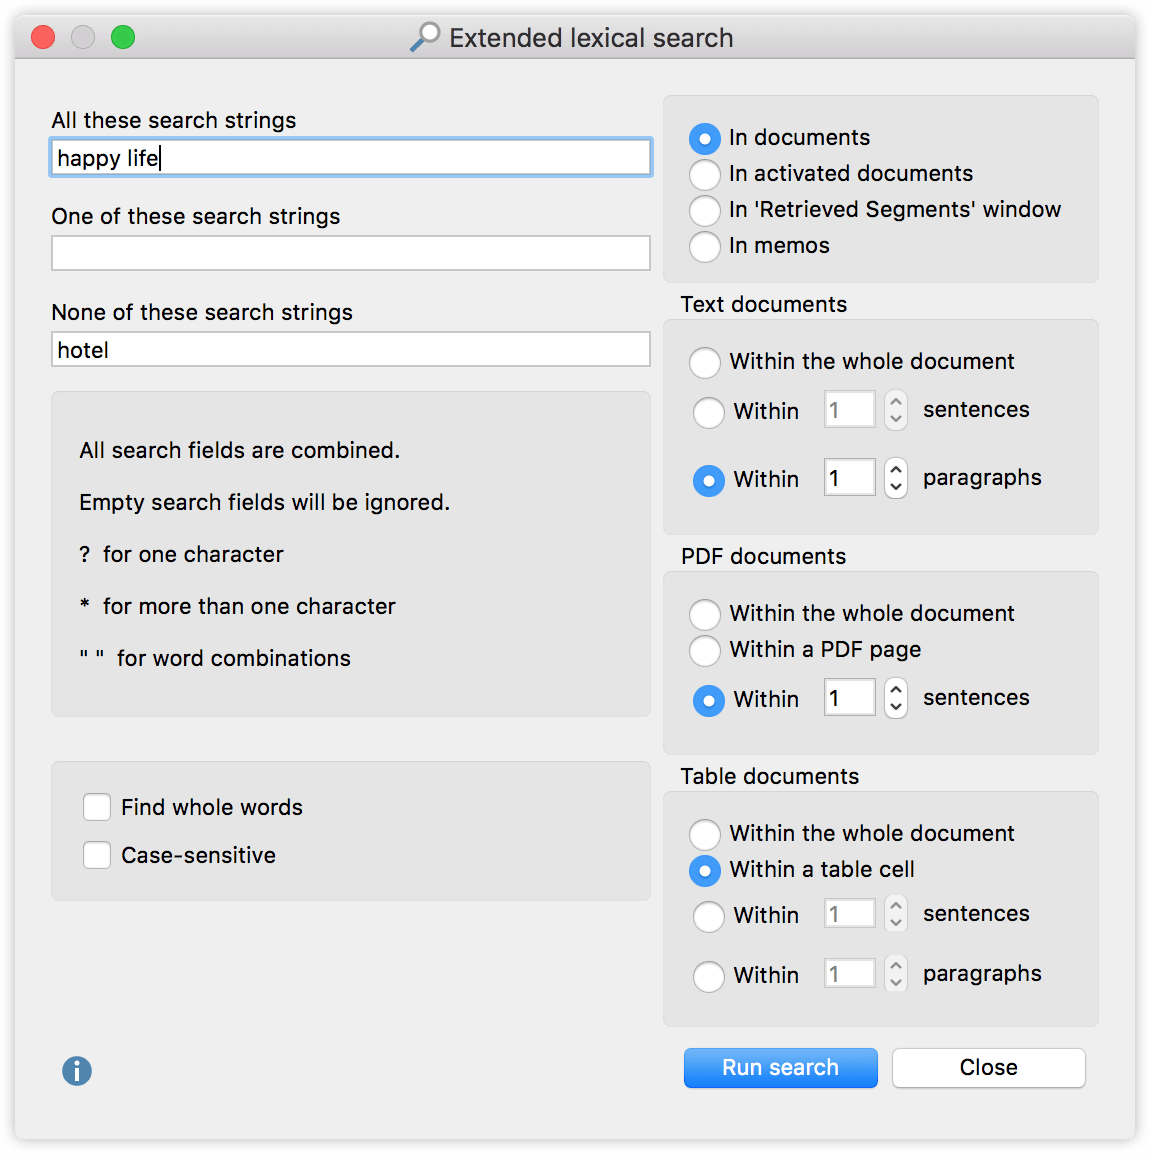Click the Run search button
Screen dimensions: 1150x1154
(x=781, y=1068)
